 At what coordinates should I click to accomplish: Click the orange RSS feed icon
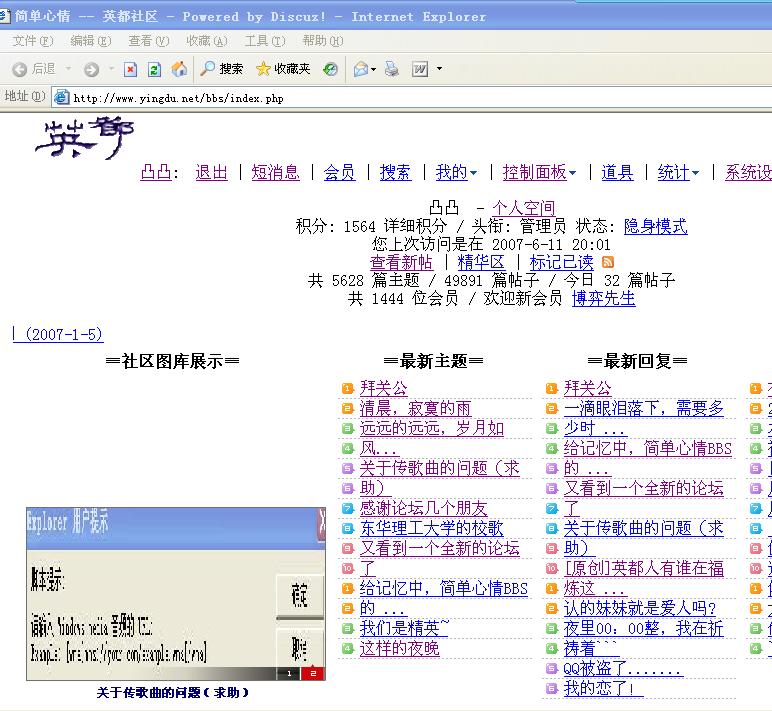pyautogui.click(x=608, y=262)
